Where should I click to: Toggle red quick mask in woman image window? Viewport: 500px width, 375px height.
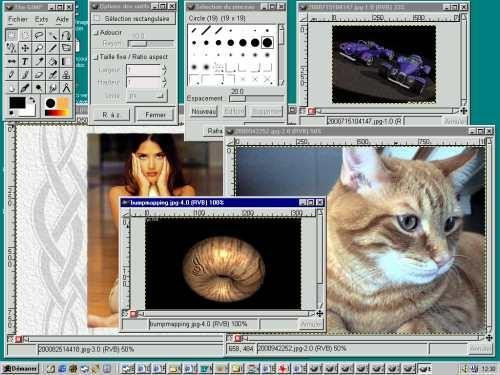(x=18, y=339)
